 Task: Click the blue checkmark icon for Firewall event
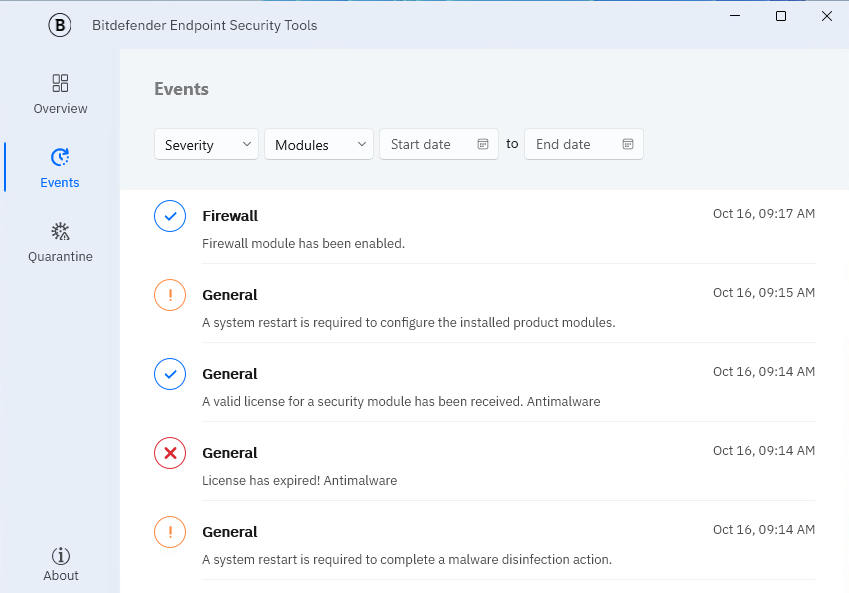click(170, 216)
